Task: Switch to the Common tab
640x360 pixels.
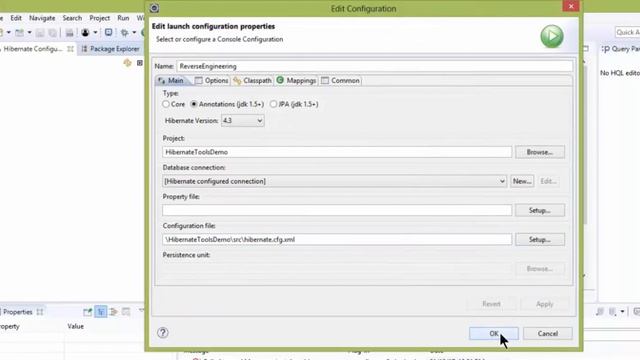Action: (340, 80)
